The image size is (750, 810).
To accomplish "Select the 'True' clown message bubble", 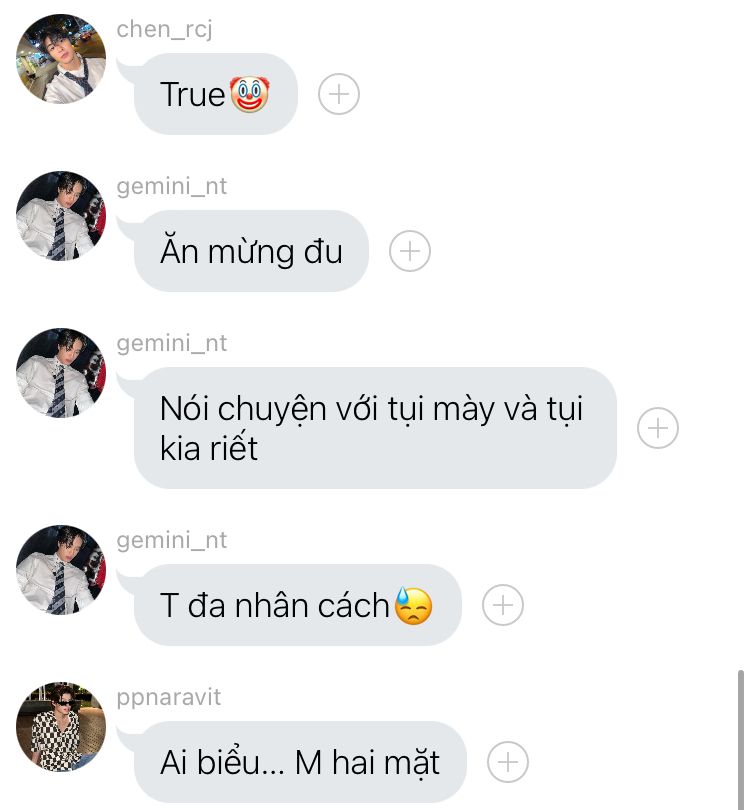I will click(x=215, y=94).
